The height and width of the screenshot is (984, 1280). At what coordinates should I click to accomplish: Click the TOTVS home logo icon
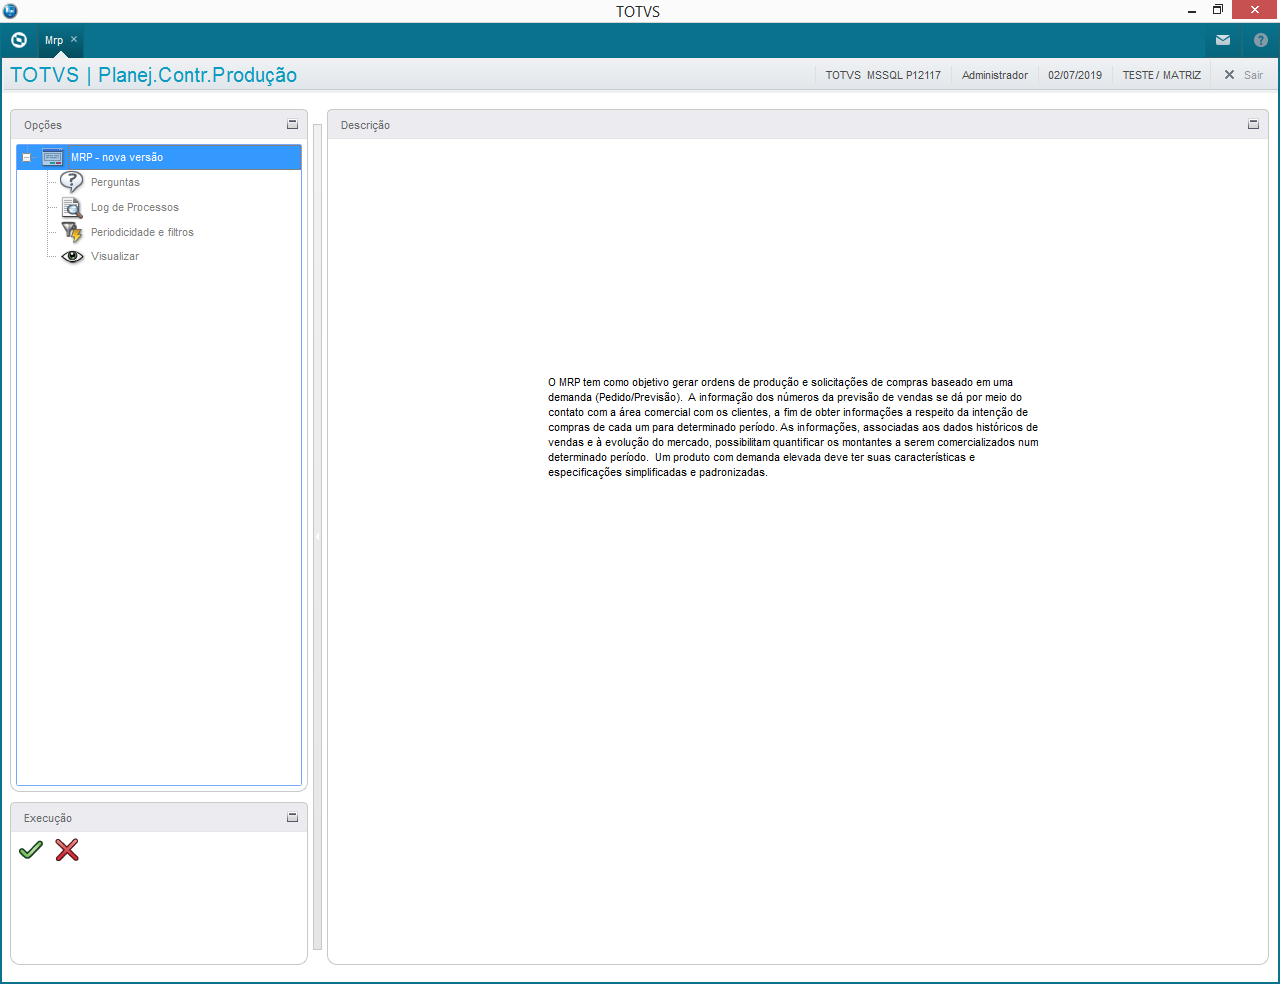(x=18, y=40)
